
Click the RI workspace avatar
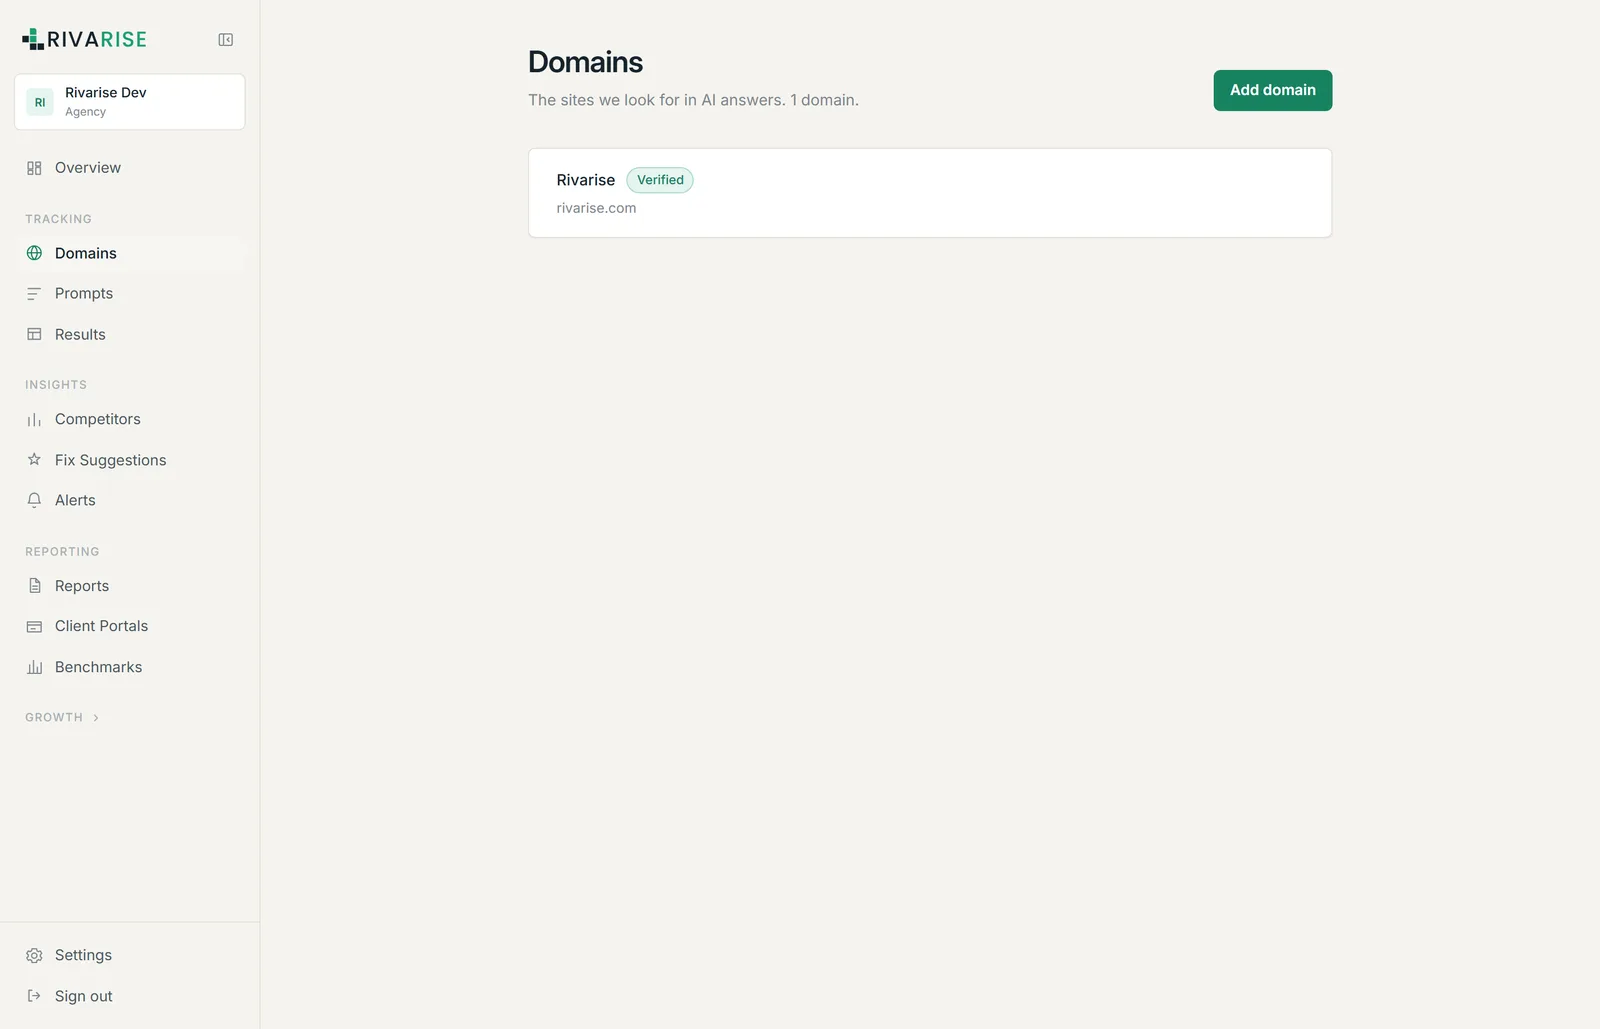tap(40, 102)
